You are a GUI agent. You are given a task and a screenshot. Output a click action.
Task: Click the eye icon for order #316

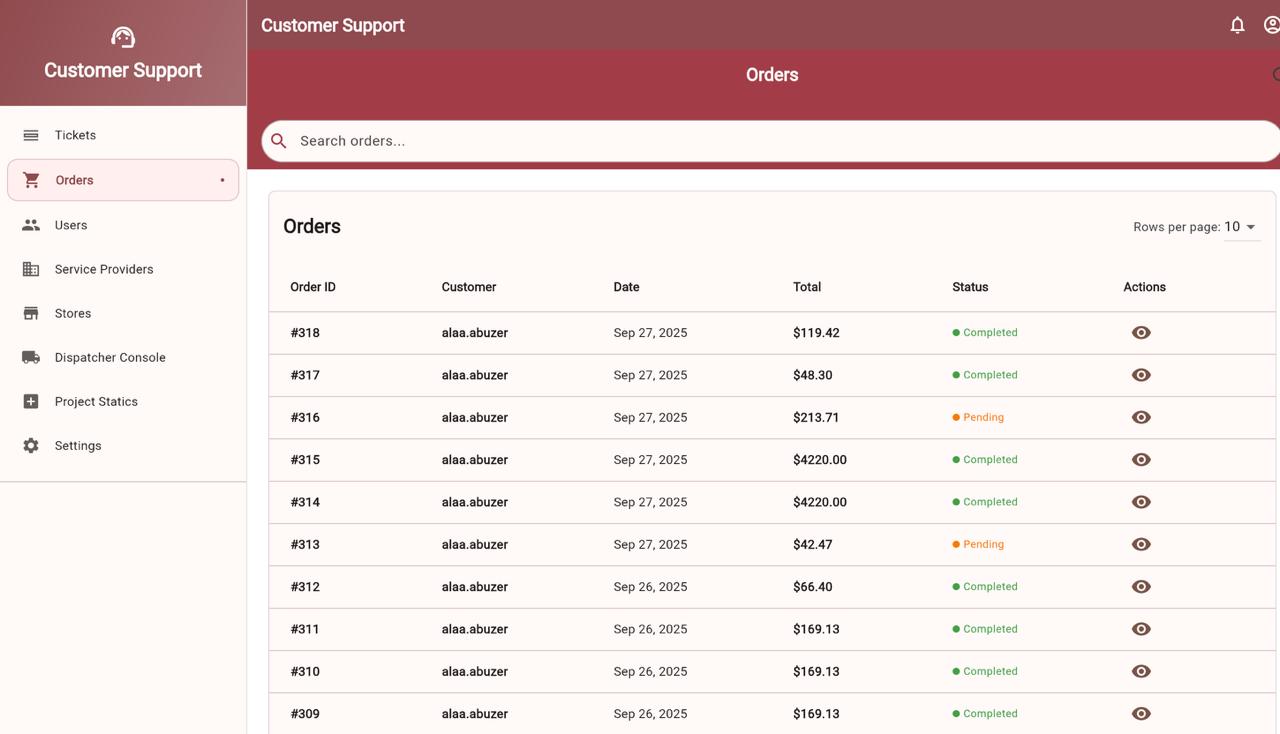(1141, 418)
